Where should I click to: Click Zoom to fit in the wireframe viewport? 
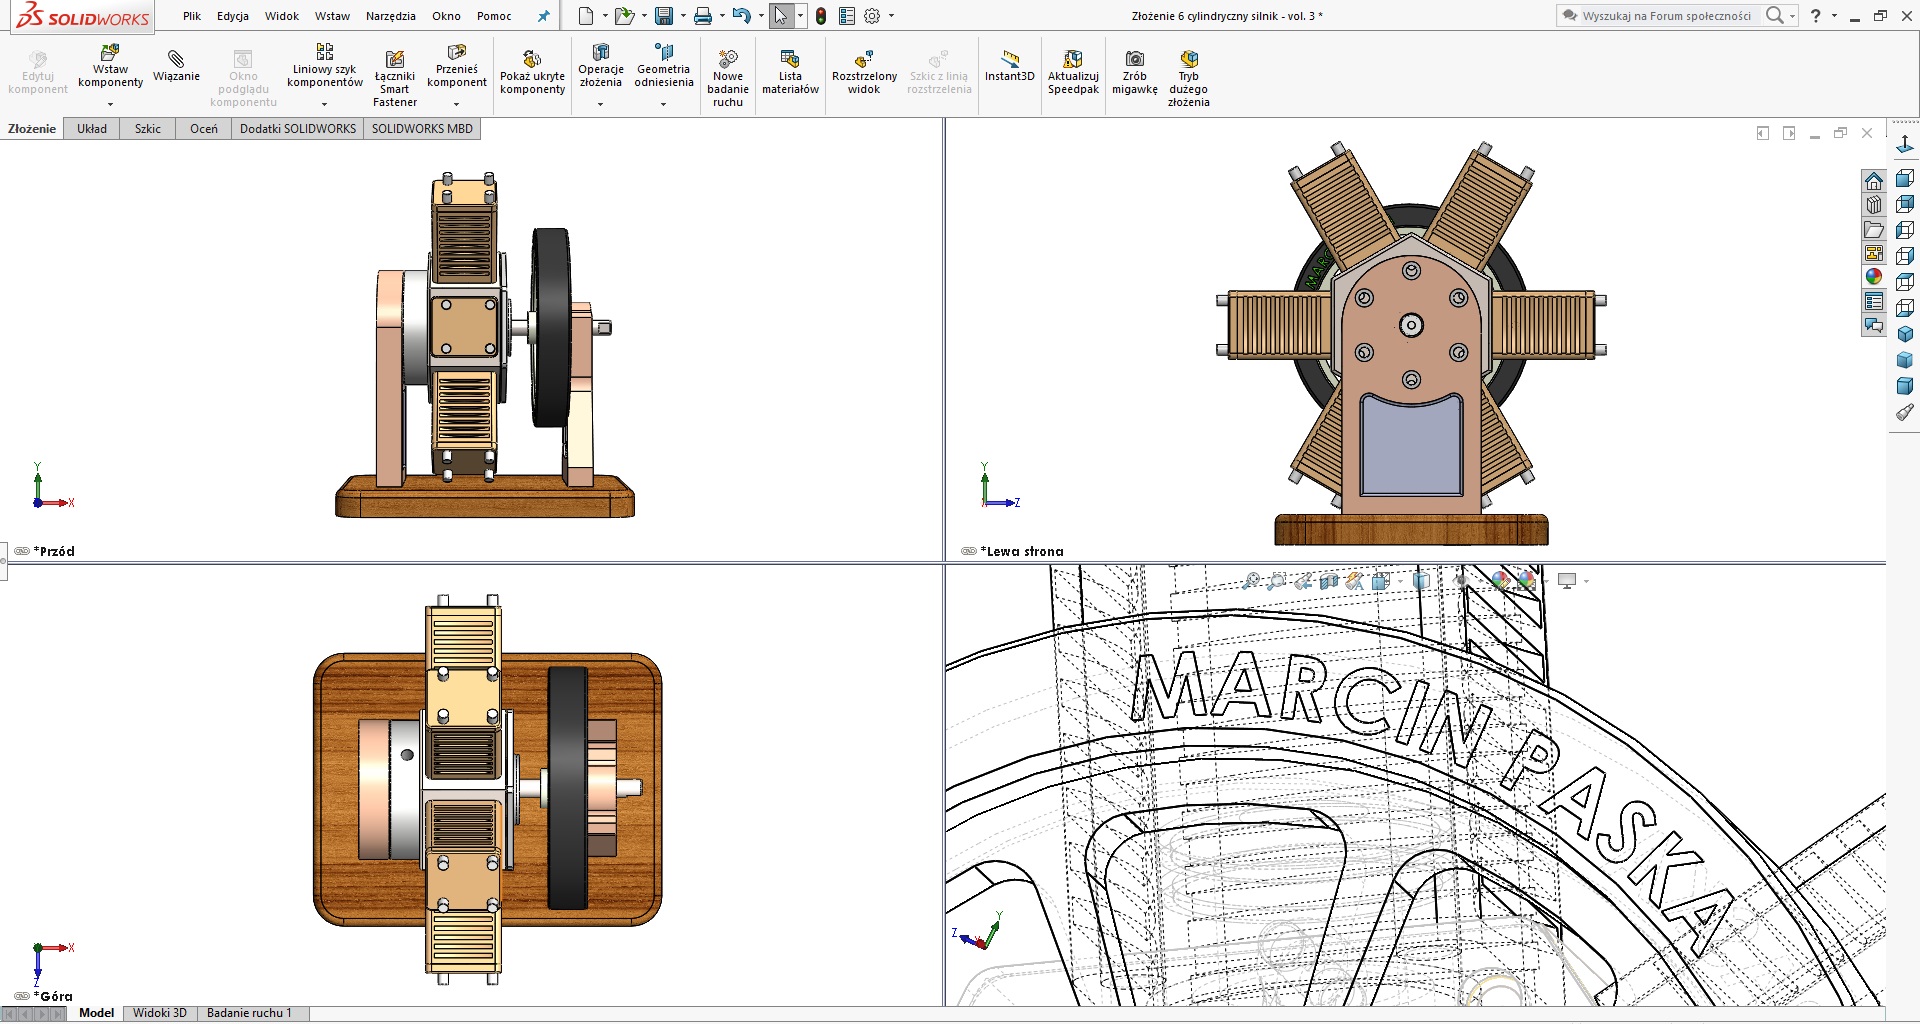click(1251, 580)
